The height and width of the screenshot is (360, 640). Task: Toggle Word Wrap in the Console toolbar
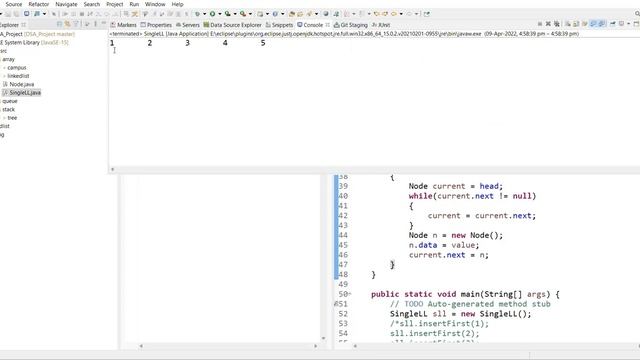click(x=585, y=24)
